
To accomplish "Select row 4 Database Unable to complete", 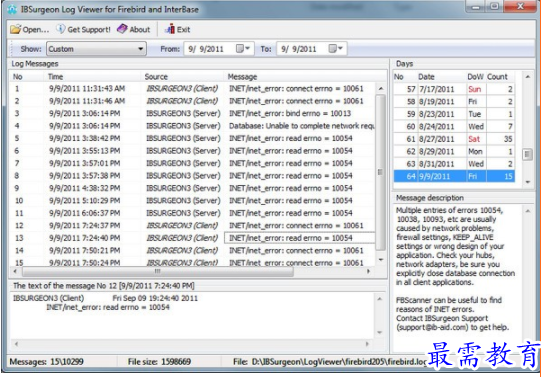I will coord(193,126).
